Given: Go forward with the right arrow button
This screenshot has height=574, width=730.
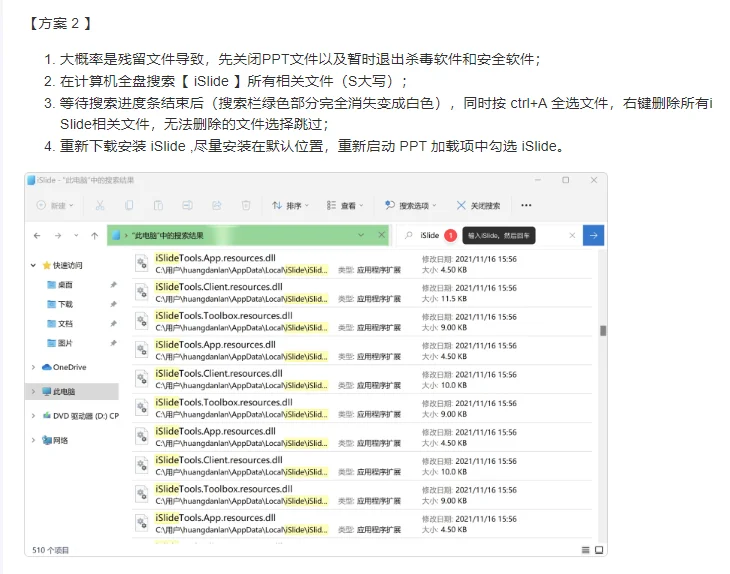Looking at the screenshot, I should [58, 236].
